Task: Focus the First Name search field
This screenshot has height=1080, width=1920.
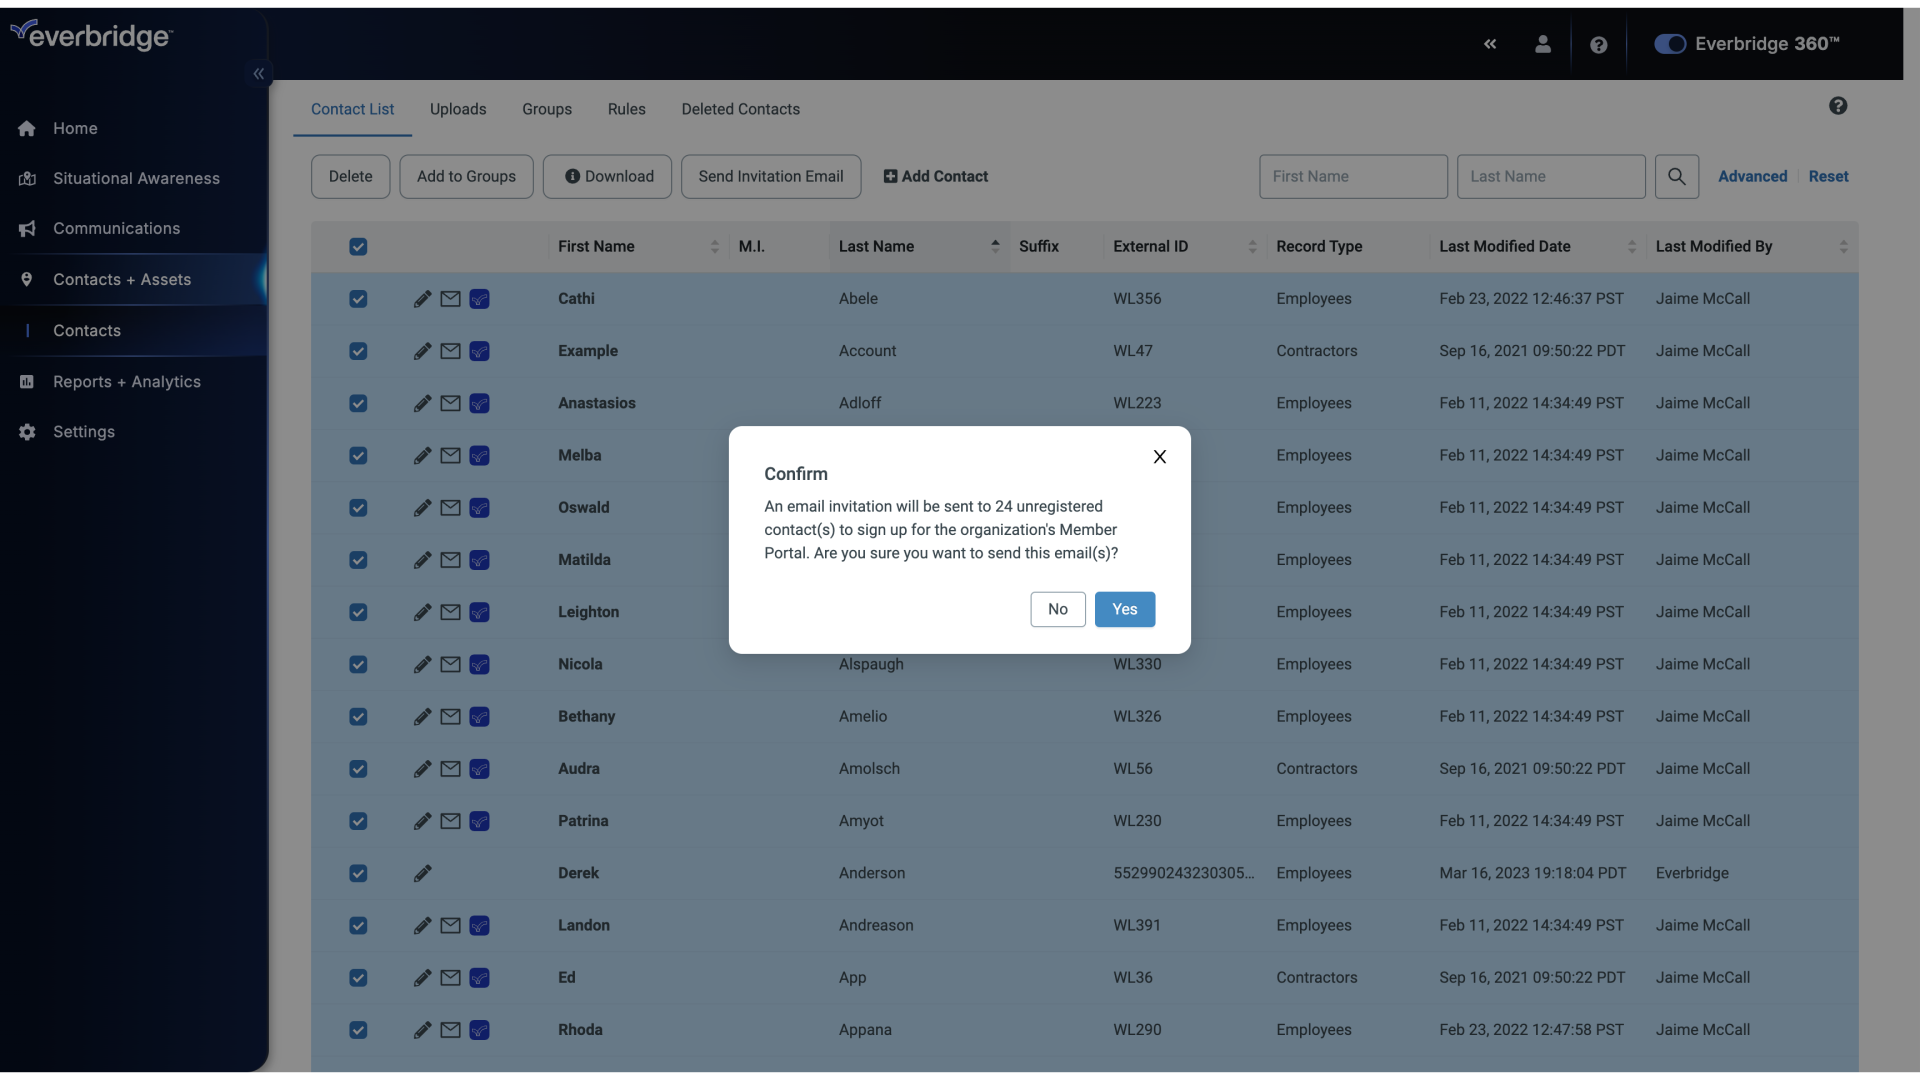Action: 1353,176
